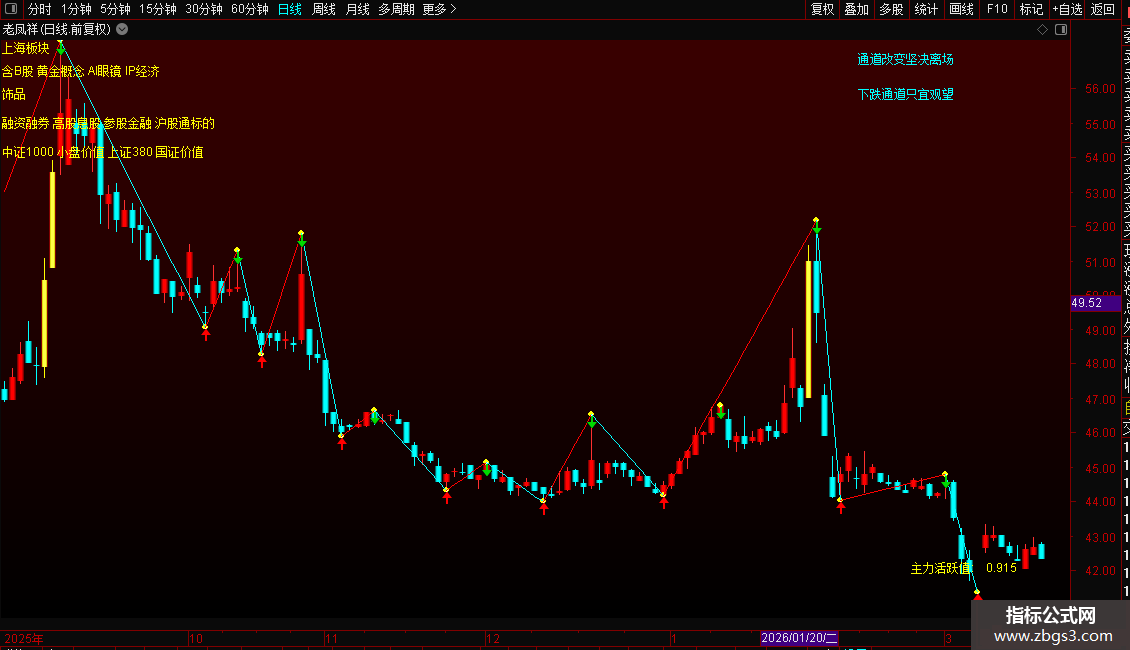Screen dimensions: 1130x650
Task: Click the 返回 back button
Action: pos(1103,9)
